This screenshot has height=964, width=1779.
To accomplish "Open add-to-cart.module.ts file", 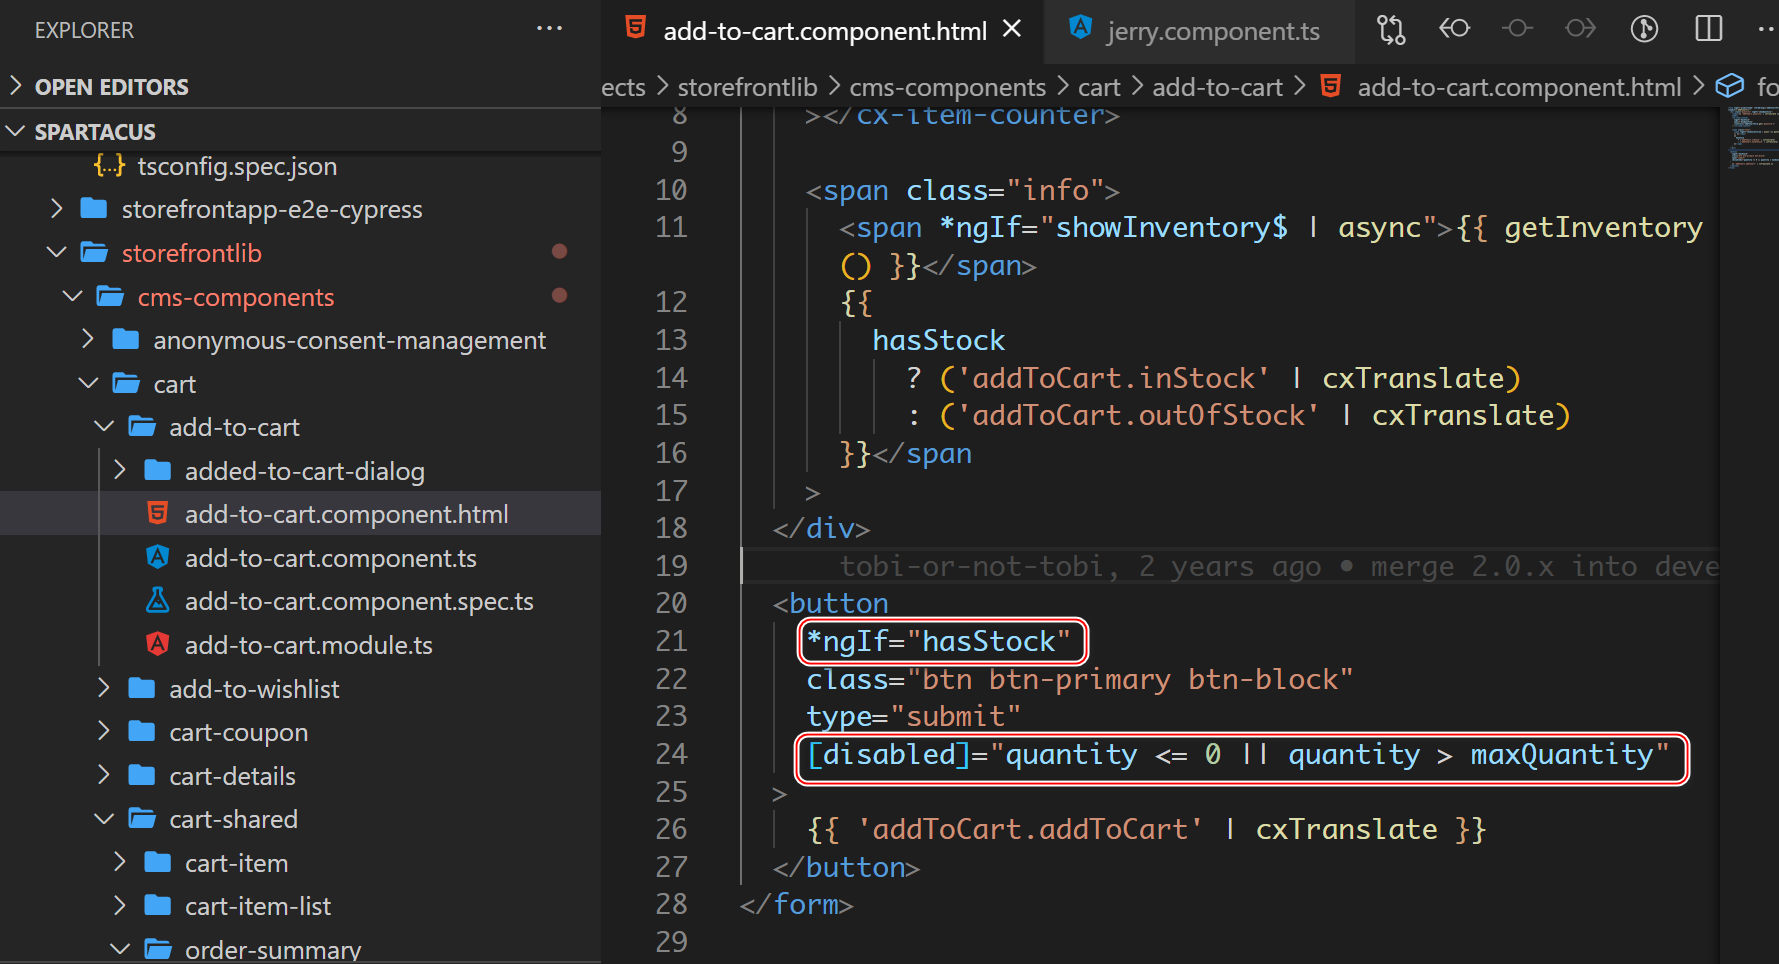I will click(308, 645).
